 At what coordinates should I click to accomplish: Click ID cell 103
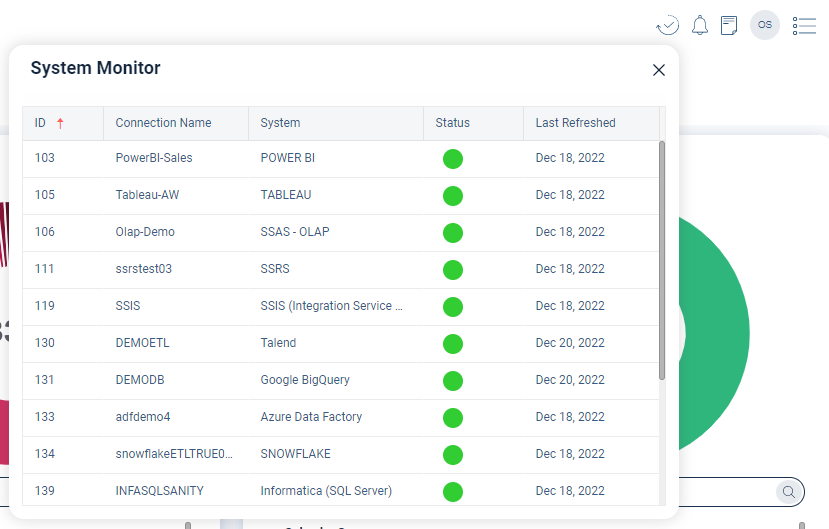click(x=45, y=157)
